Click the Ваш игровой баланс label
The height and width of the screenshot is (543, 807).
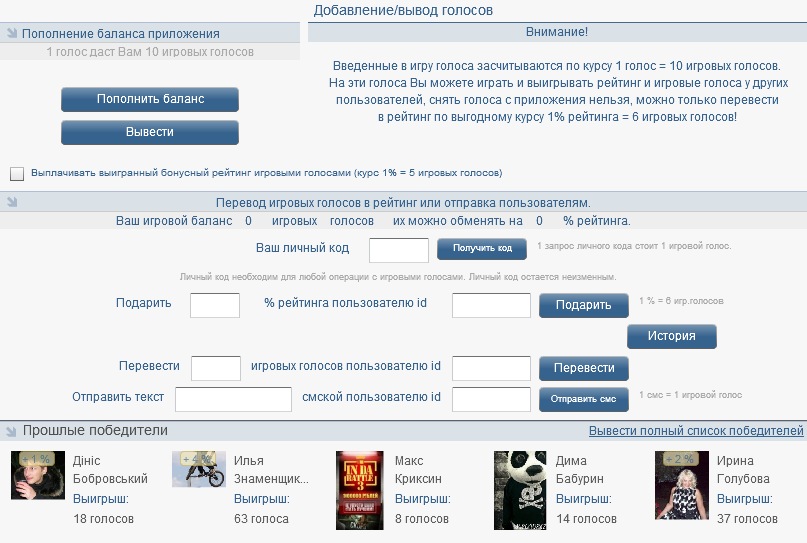point(174,221)
